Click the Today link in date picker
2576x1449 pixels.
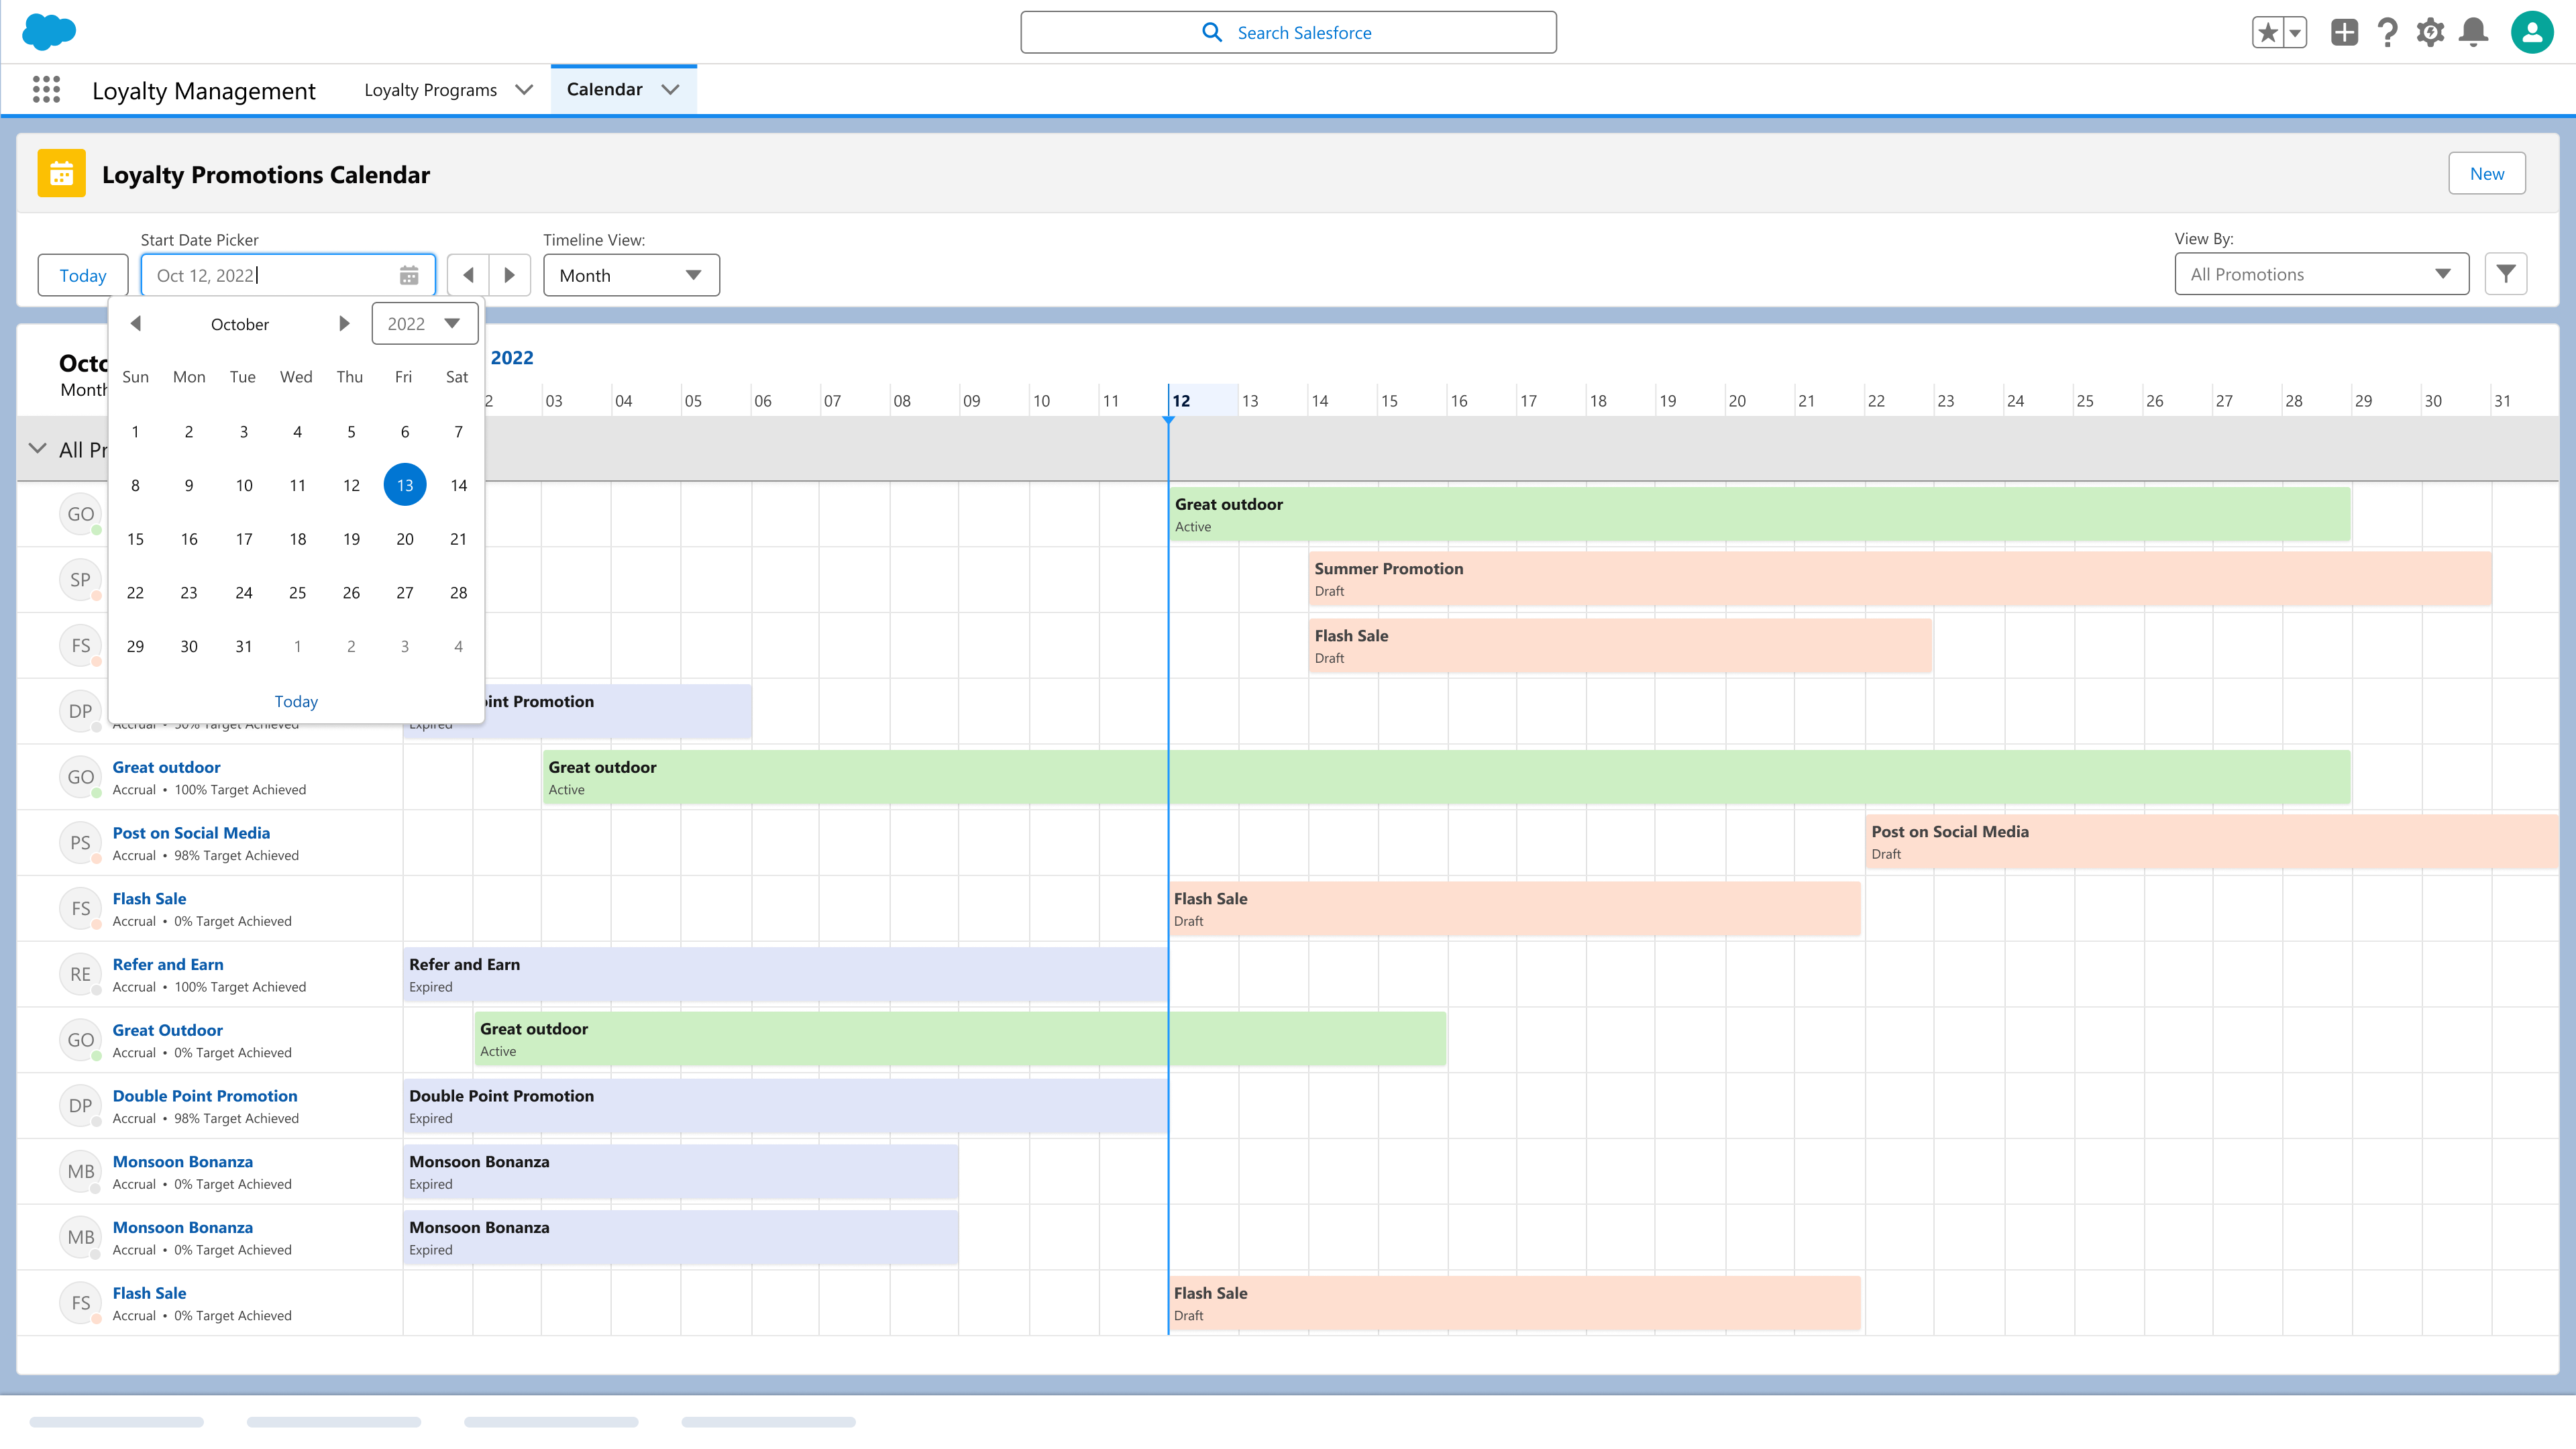[296, 701]
